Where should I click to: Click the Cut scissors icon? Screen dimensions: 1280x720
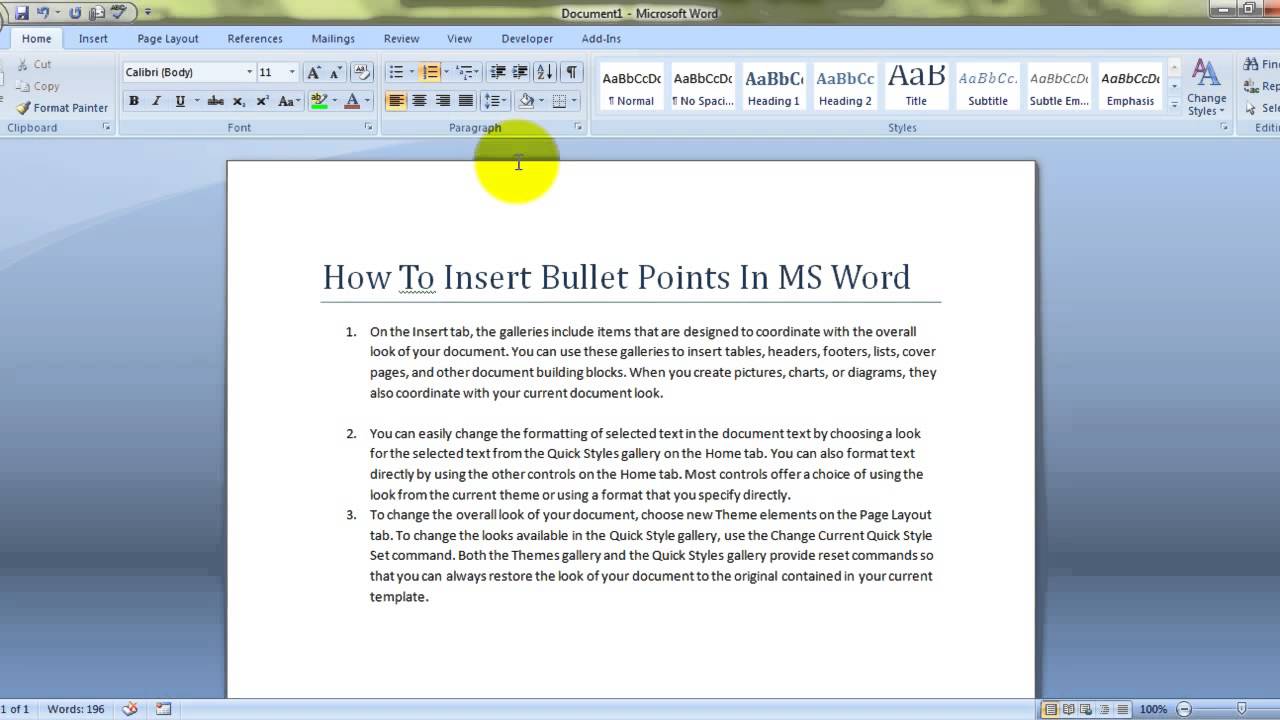coord(23,64)
